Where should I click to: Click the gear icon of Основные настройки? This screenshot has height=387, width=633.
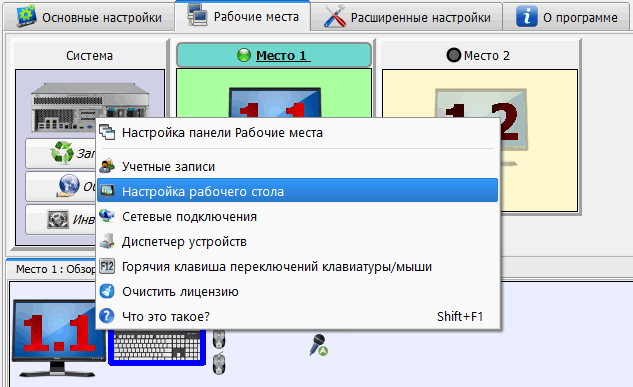pos(26,16)
